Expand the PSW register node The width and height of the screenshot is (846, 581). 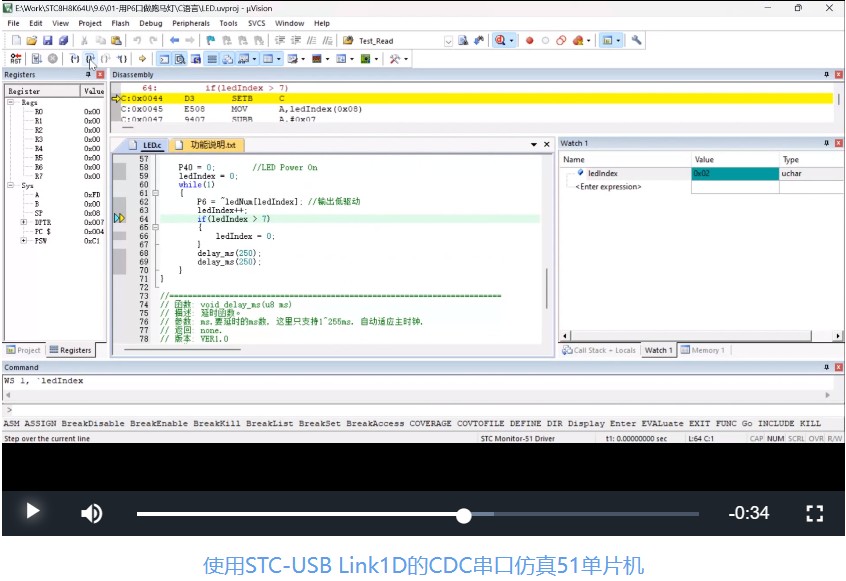coord(24,241)
